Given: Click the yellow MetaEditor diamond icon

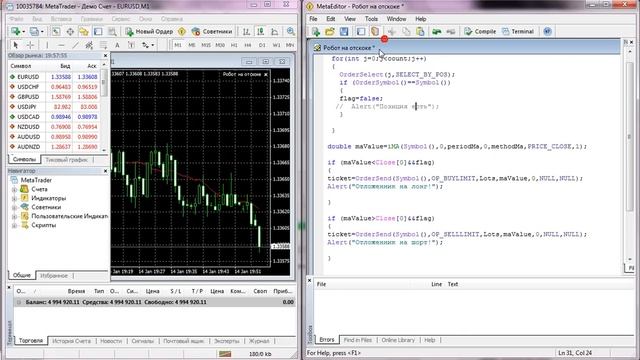Looking at the screenshot, I should tap(182, 31).
